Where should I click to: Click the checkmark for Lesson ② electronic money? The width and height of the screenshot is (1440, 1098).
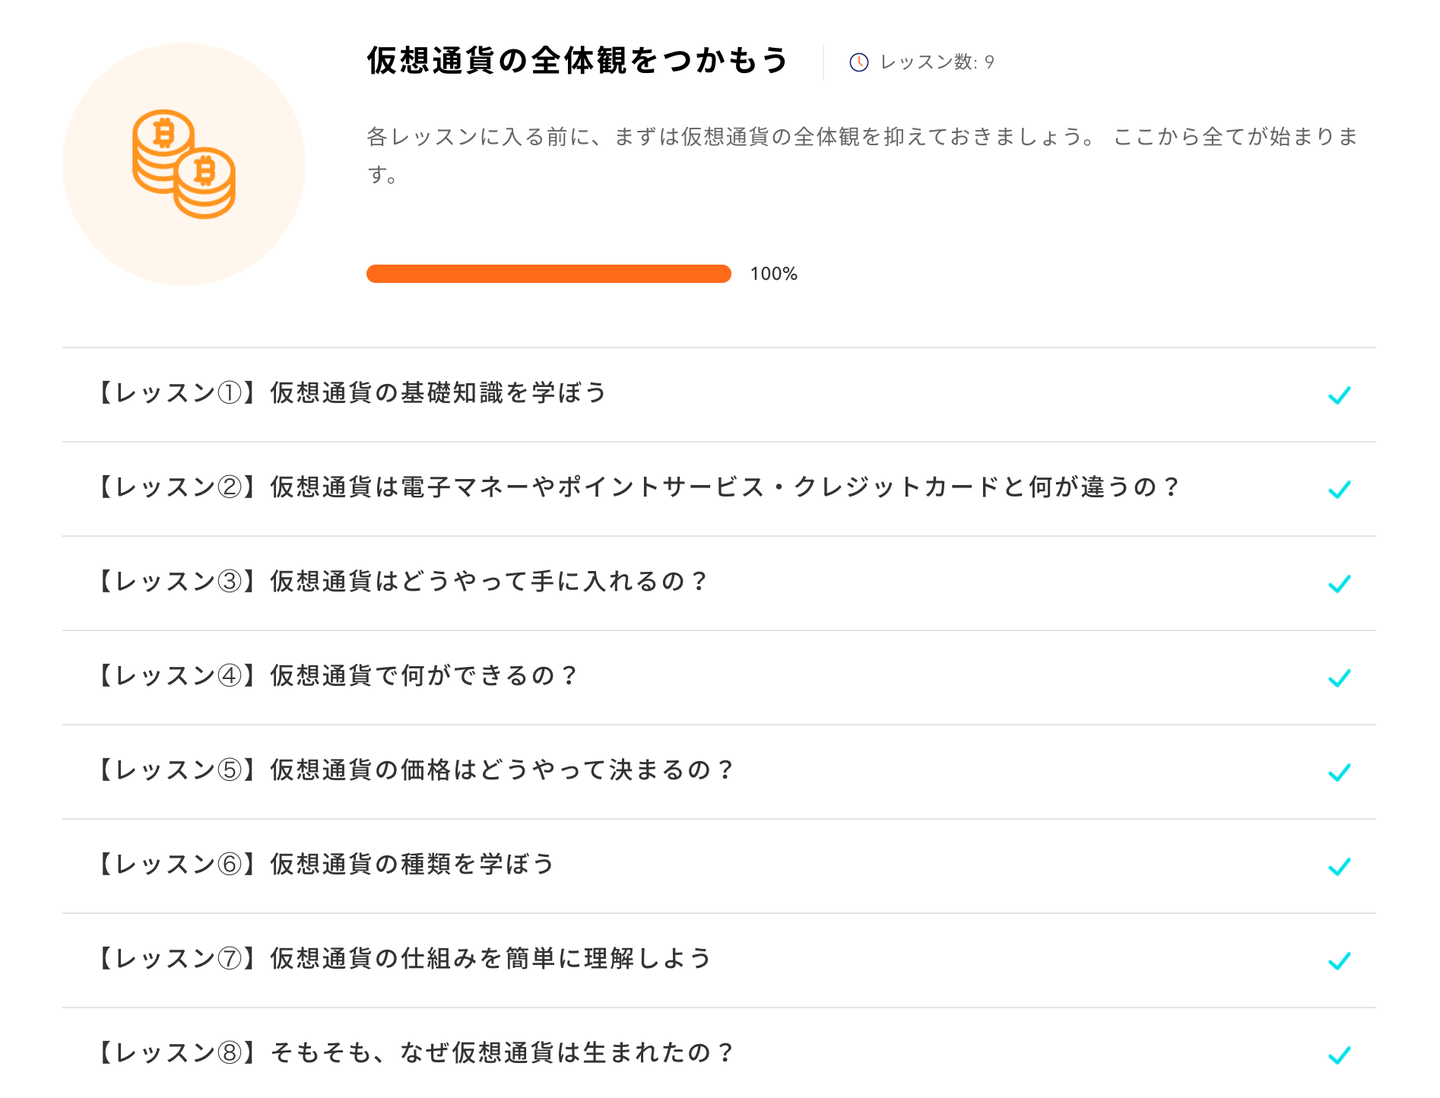click(1339, 489)
